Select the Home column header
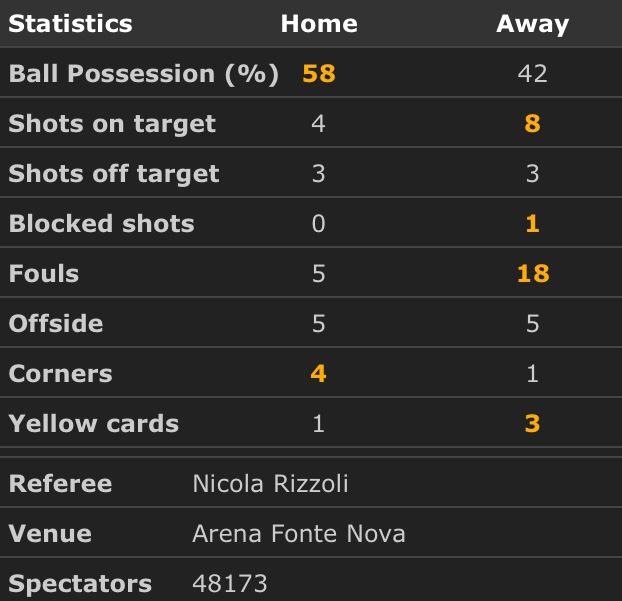 (x=318, y=24)
